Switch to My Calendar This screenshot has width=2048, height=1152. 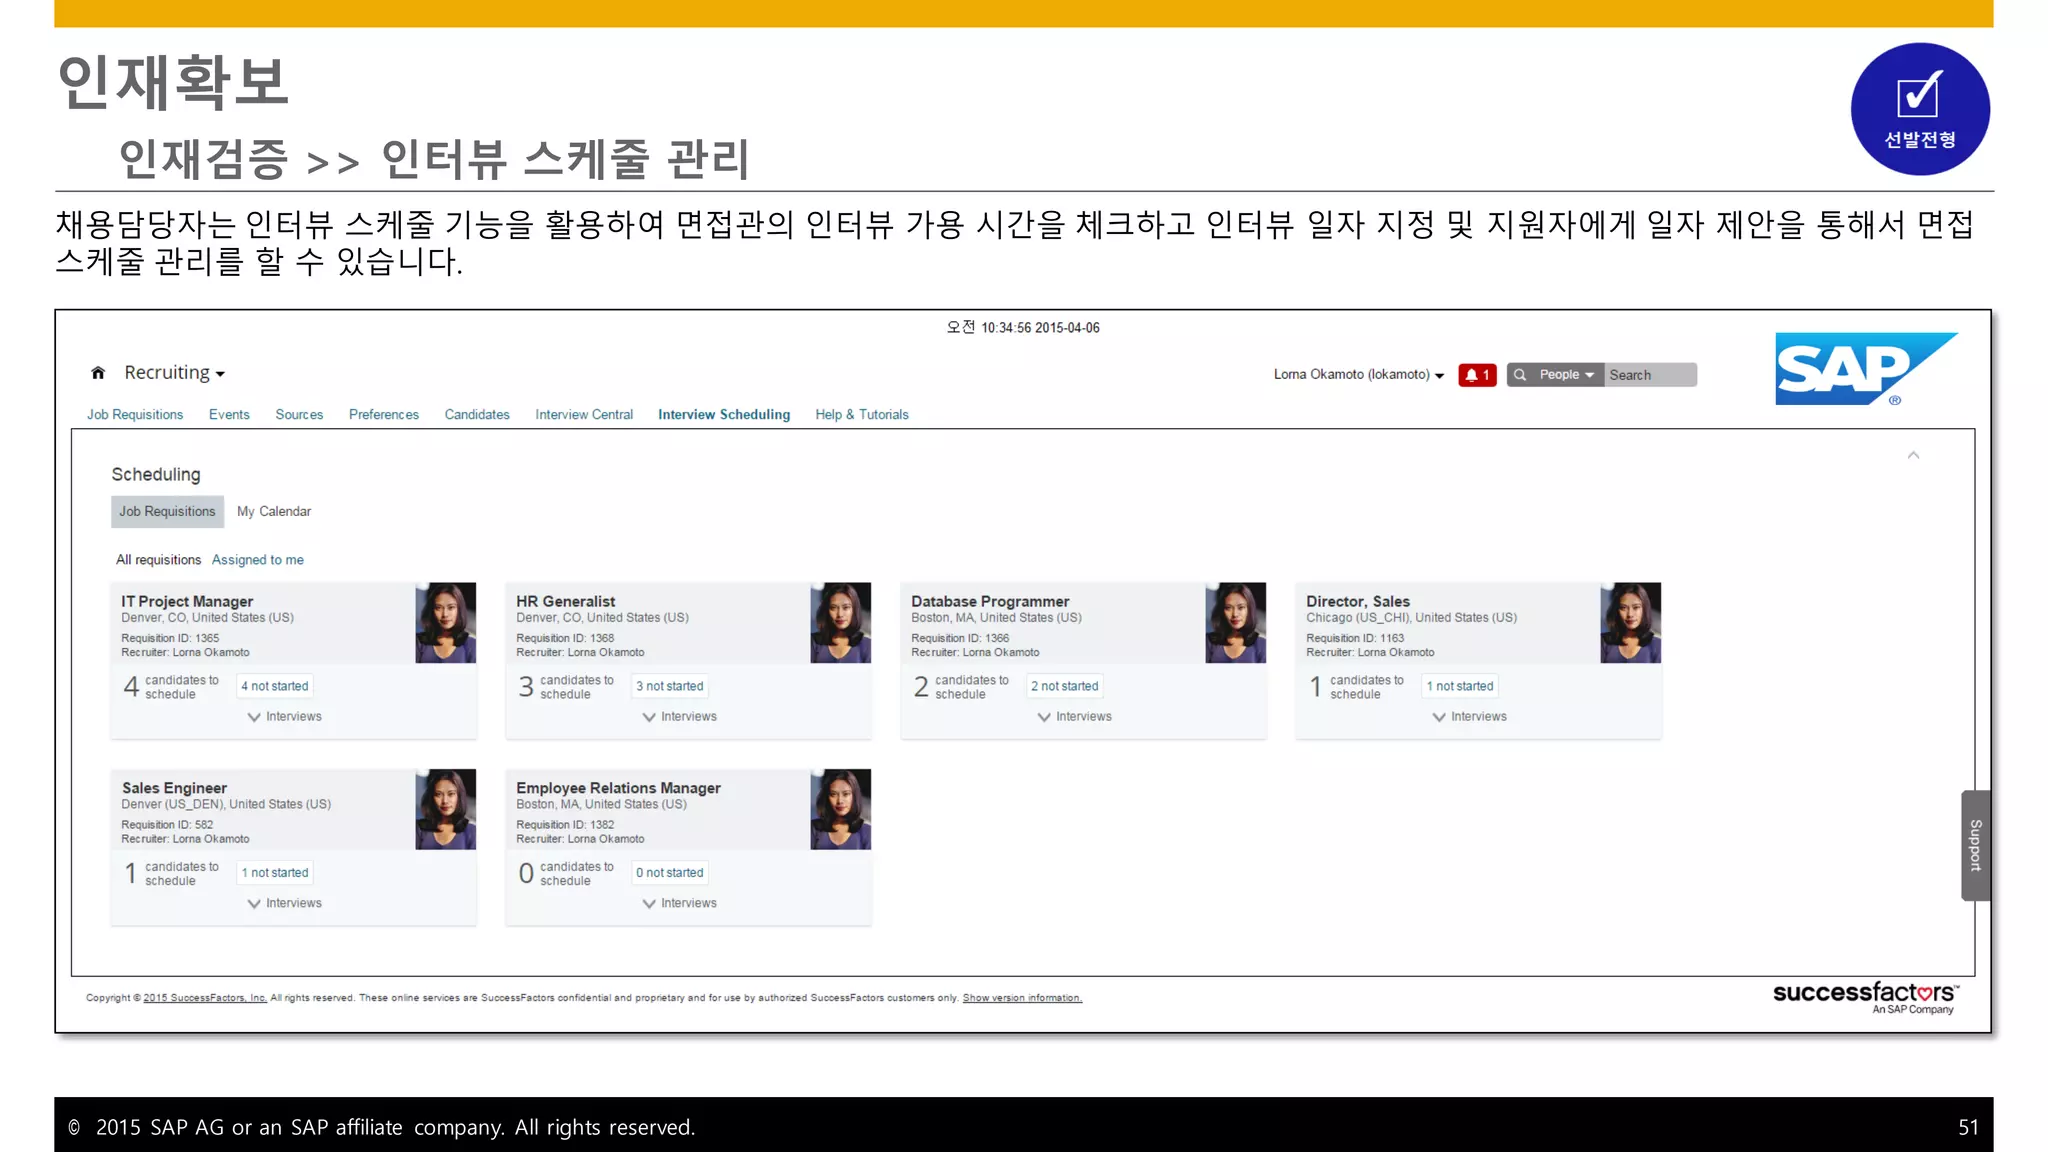[x=274, y=512]
